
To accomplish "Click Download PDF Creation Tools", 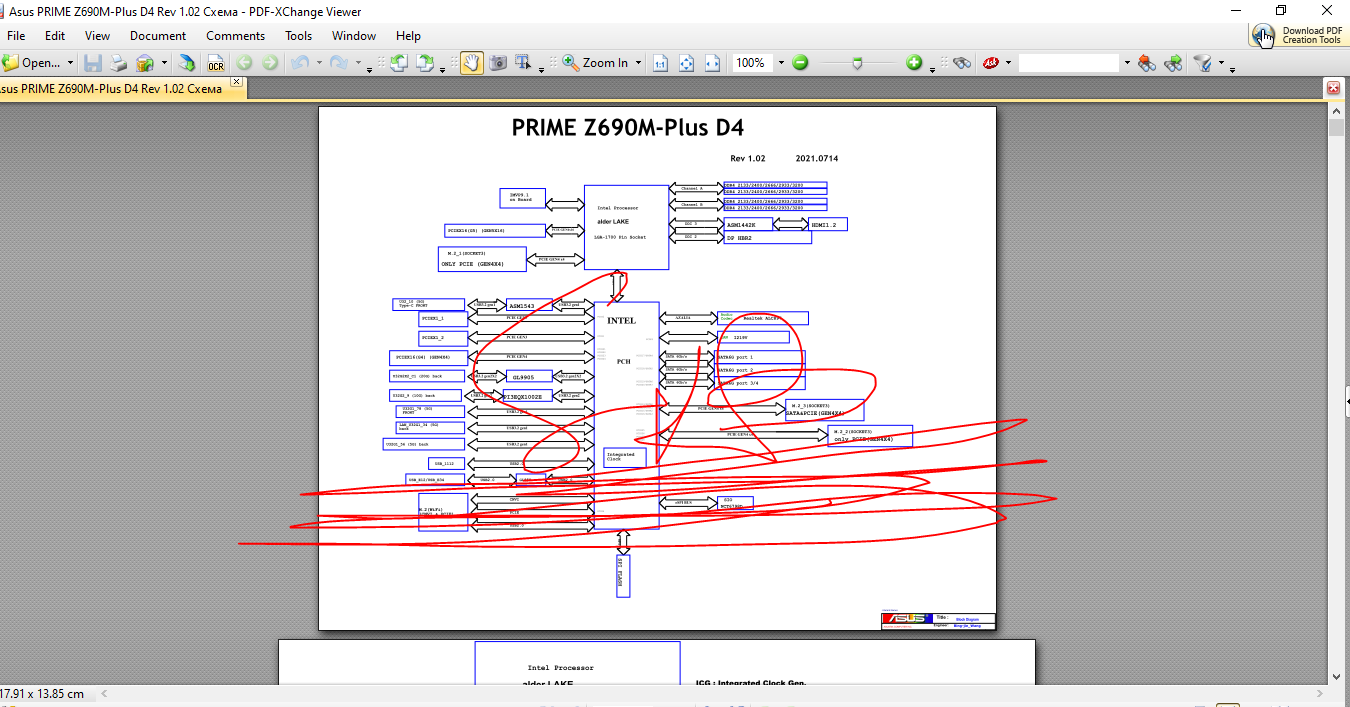I will (x=1298, y=35).
